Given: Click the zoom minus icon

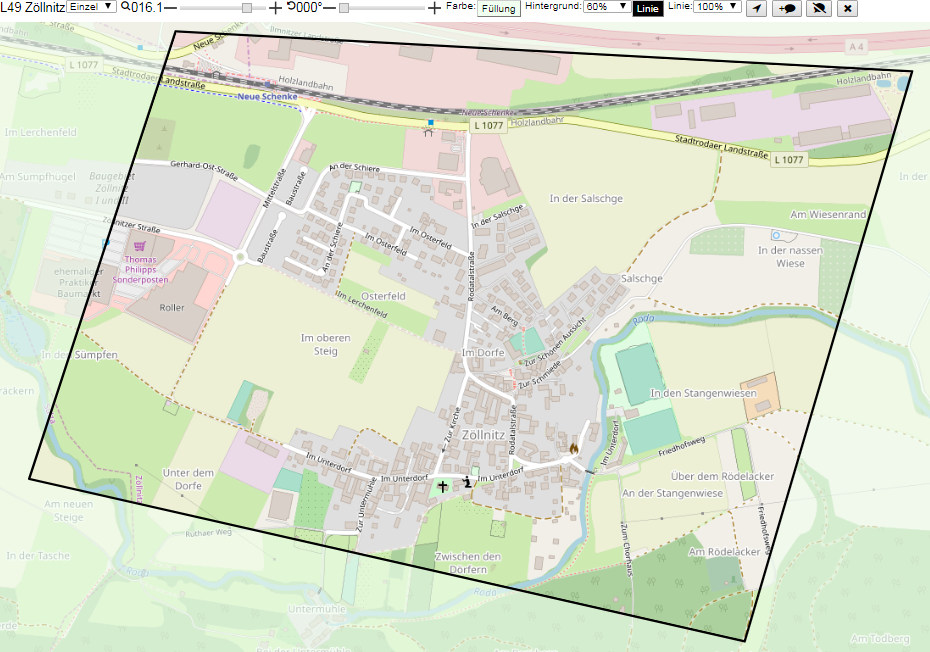Looking at the screenshot, I should pyautogui.click(x=171, y=8).
